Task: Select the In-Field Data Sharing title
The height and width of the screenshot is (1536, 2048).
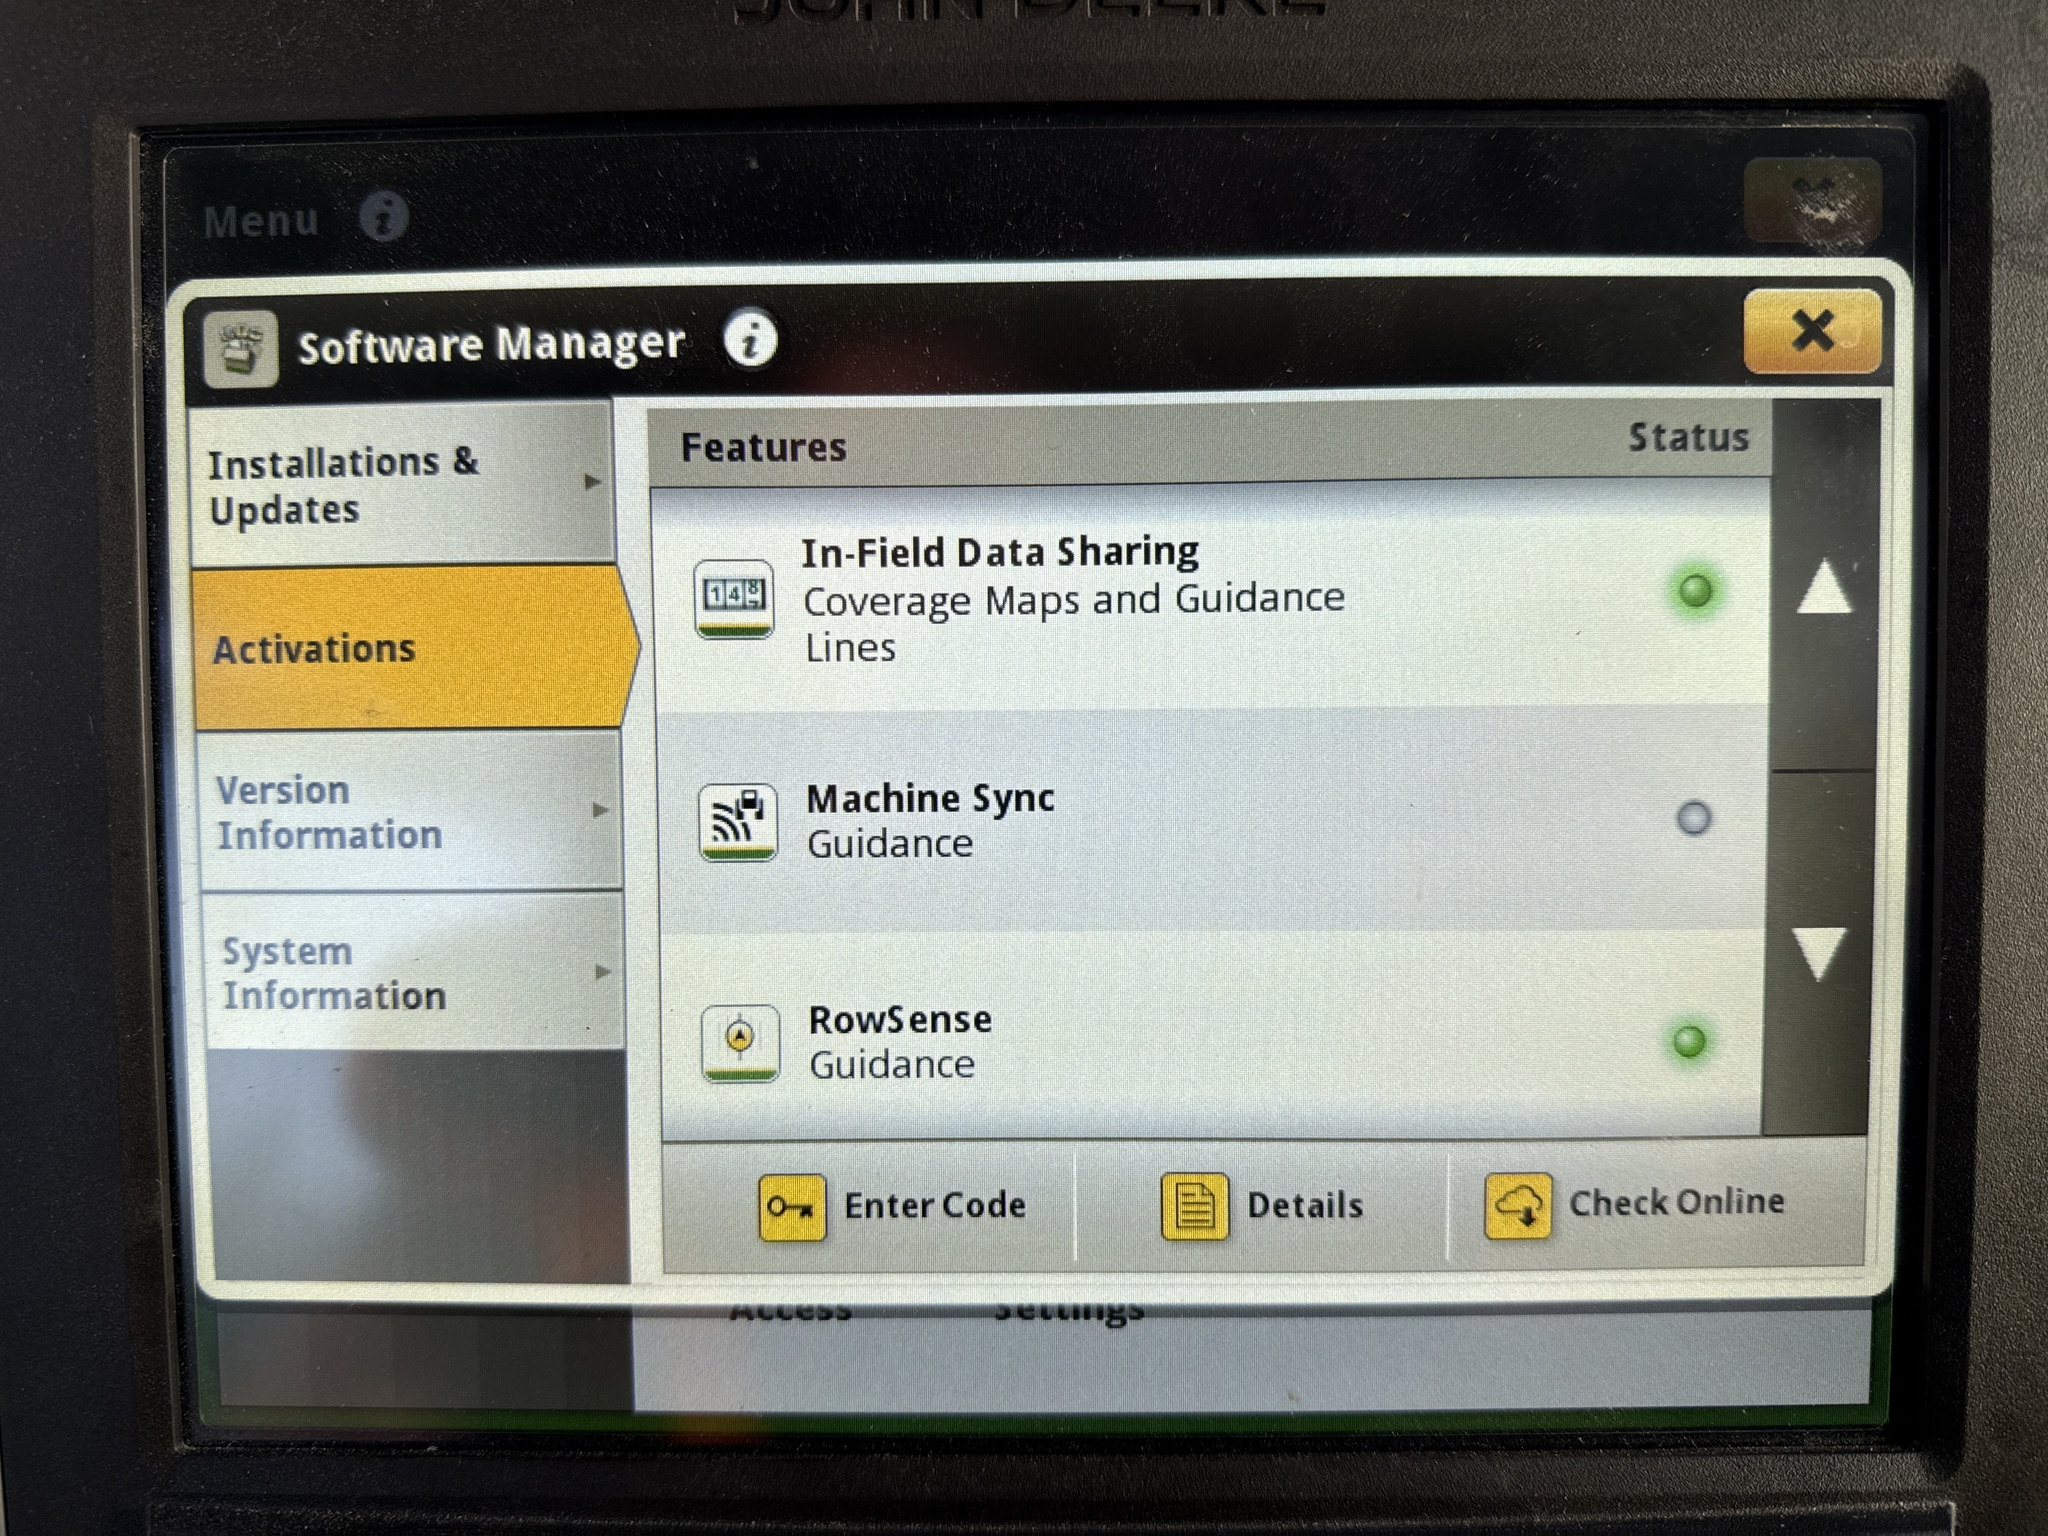Action: [1000, 552]
